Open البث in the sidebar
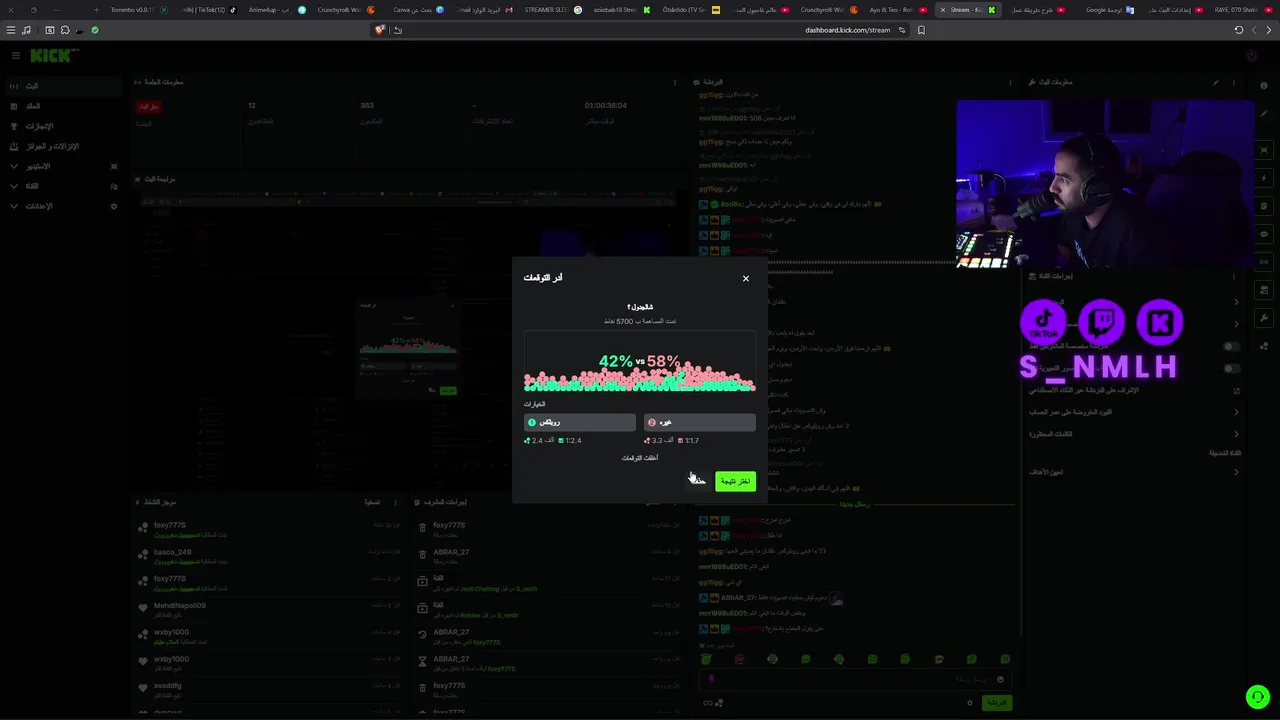The image size is (1280, 720). point(62,86)
